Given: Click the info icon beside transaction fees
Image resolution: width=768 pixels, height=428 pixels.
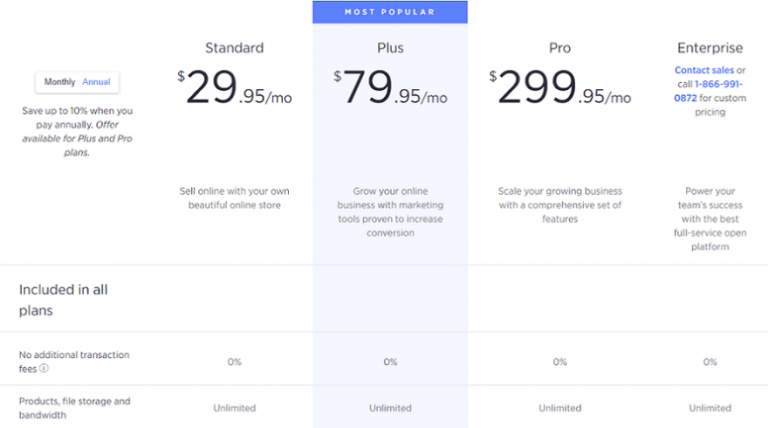Looking at the screenshot, I should click(x=44, y=368).
